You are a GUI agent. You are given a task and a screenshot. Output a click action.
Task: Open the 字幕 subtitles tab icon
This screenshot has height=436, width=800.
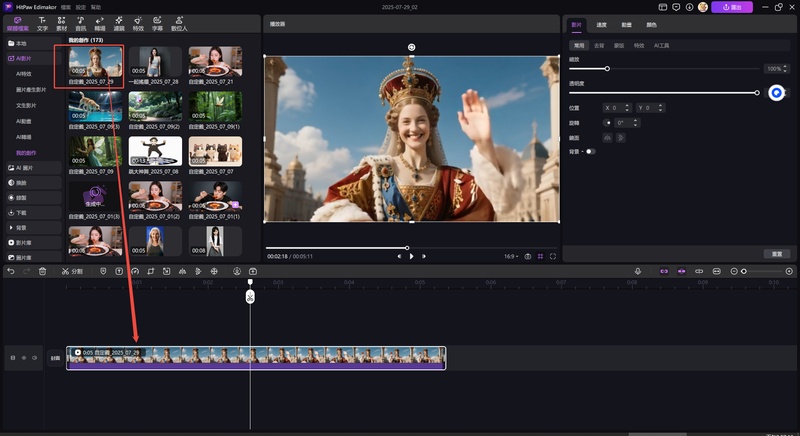[157, 23]
